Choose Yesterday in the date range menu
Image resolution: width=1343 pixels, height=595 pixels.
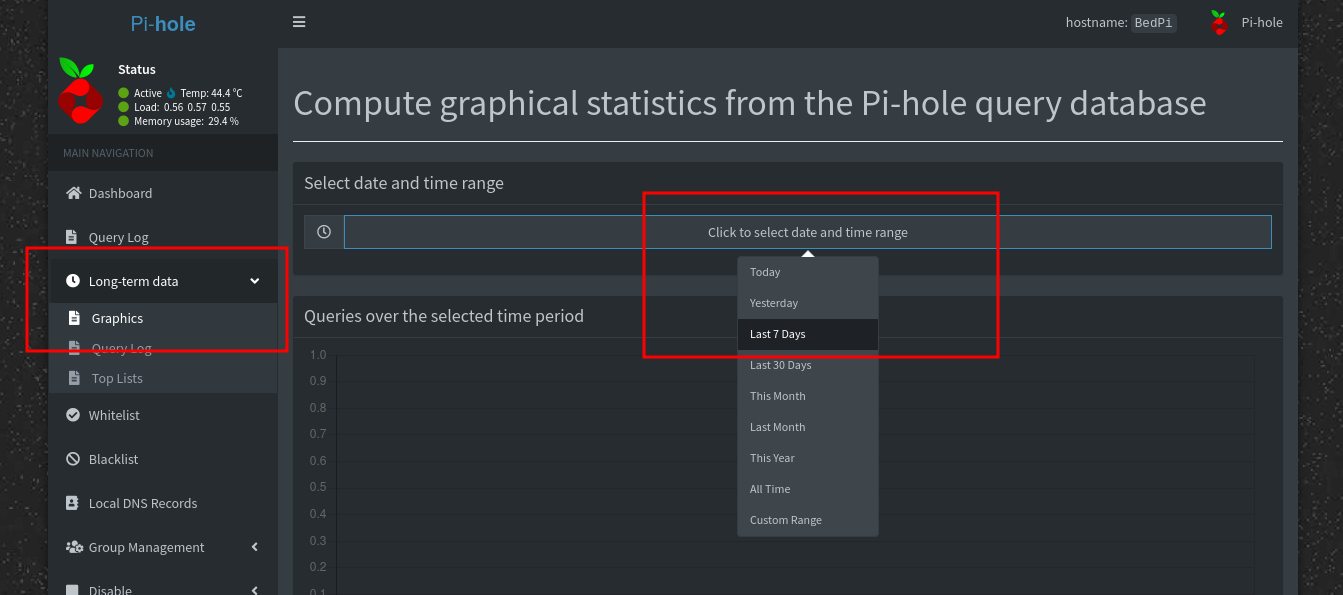(808, 303)
